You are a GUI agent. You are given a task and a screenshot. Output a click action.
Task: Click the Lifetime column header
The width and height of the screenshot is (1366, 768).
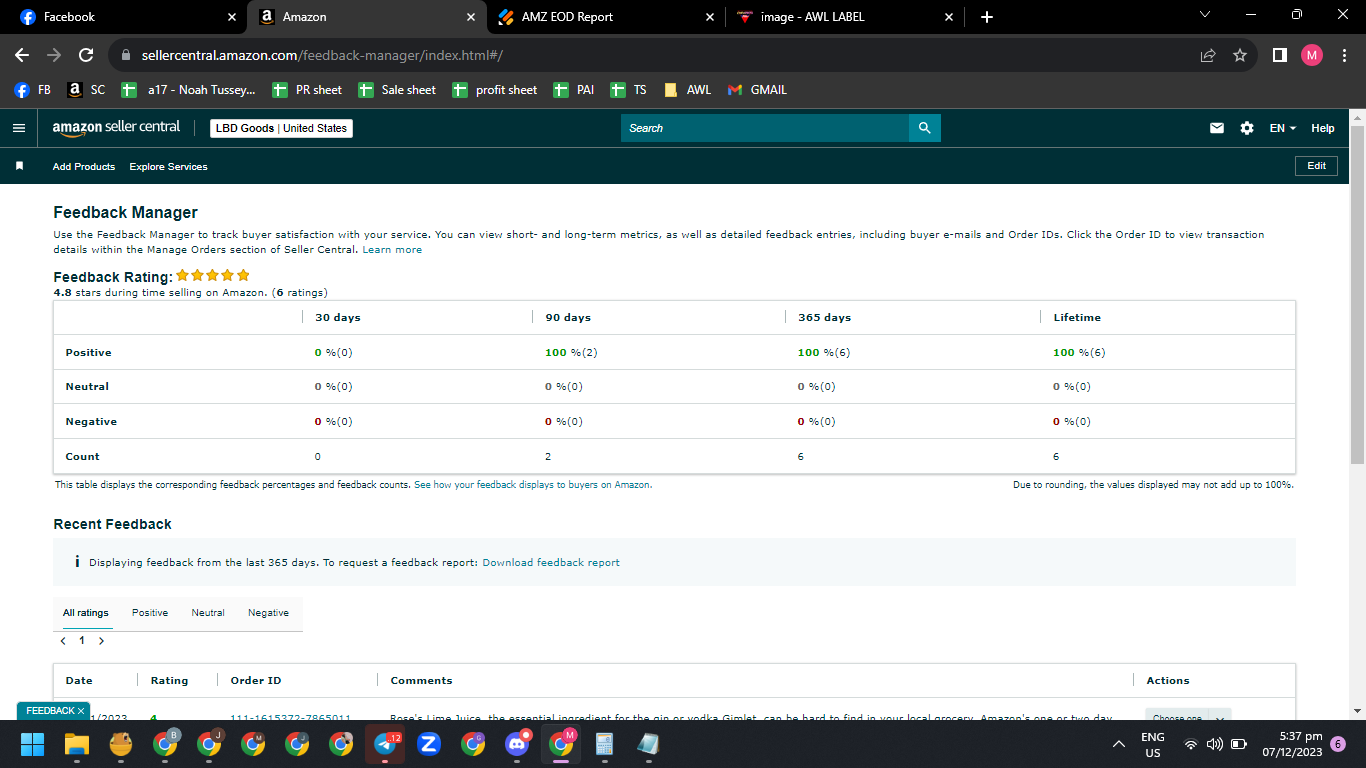click(1077, 317)
